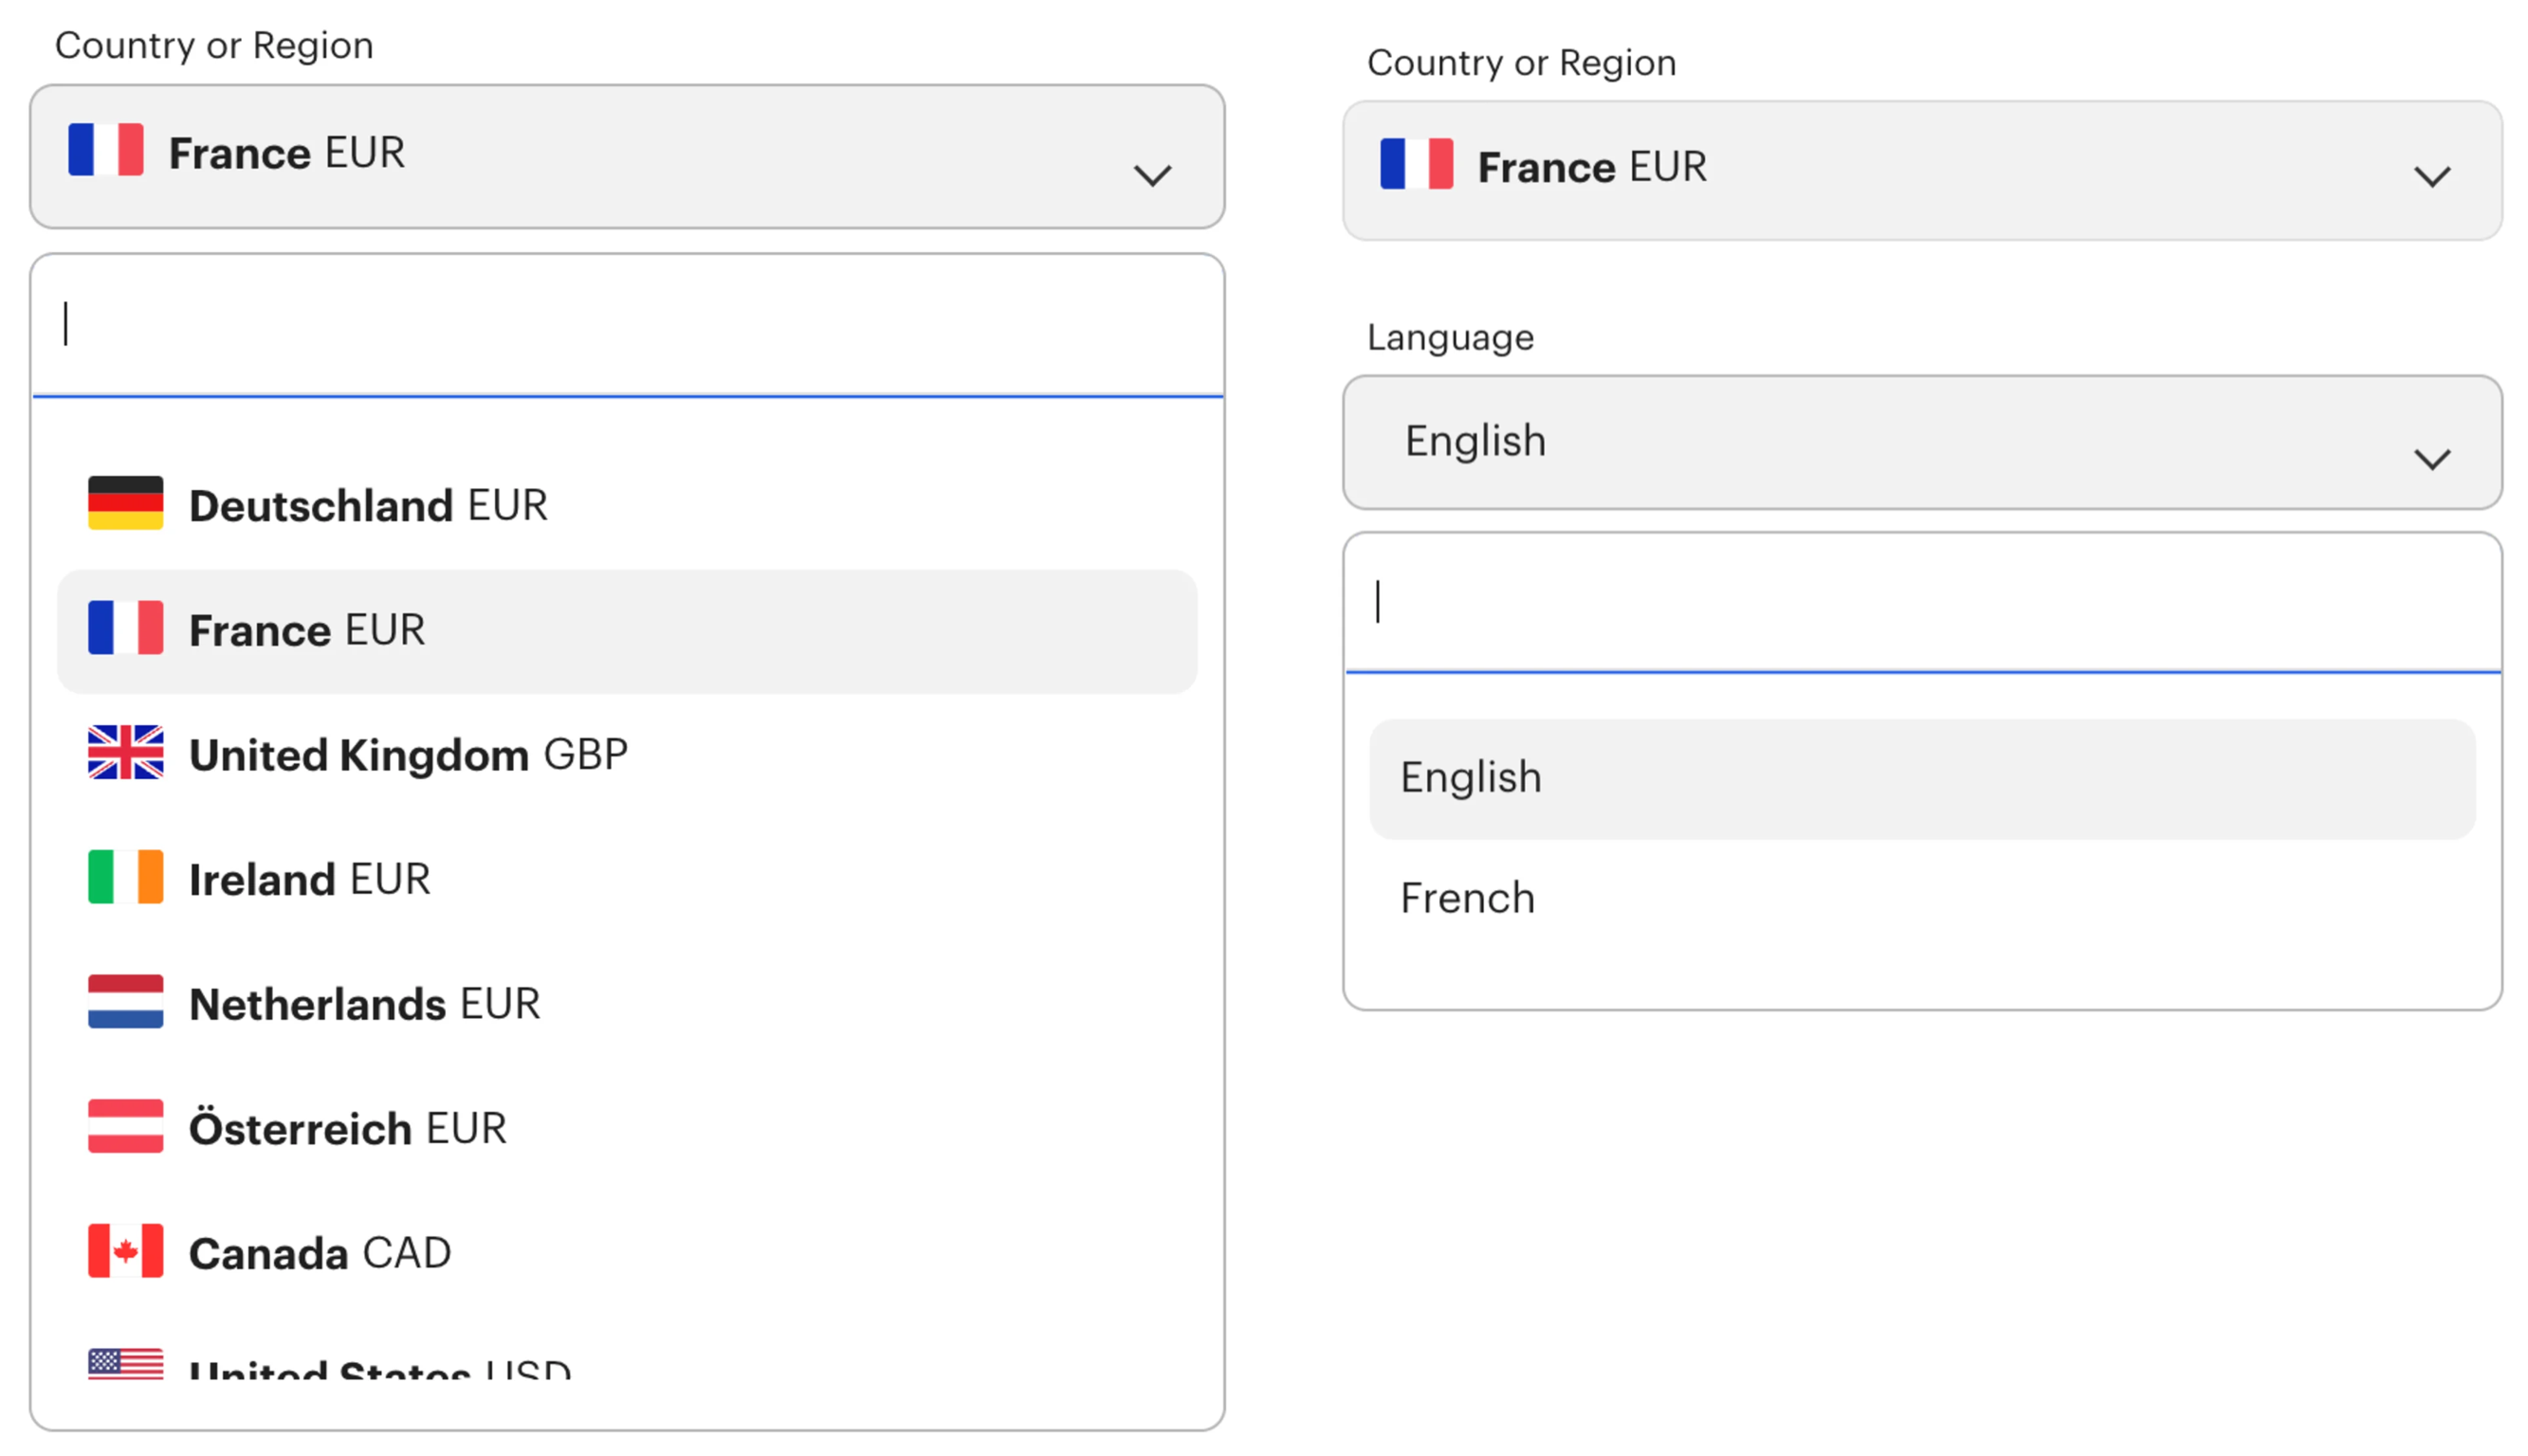Image resolution: width=2528 pixels, height=1456 pixels.
Task: Focus the country search input field
Action: tap(626, 324)
